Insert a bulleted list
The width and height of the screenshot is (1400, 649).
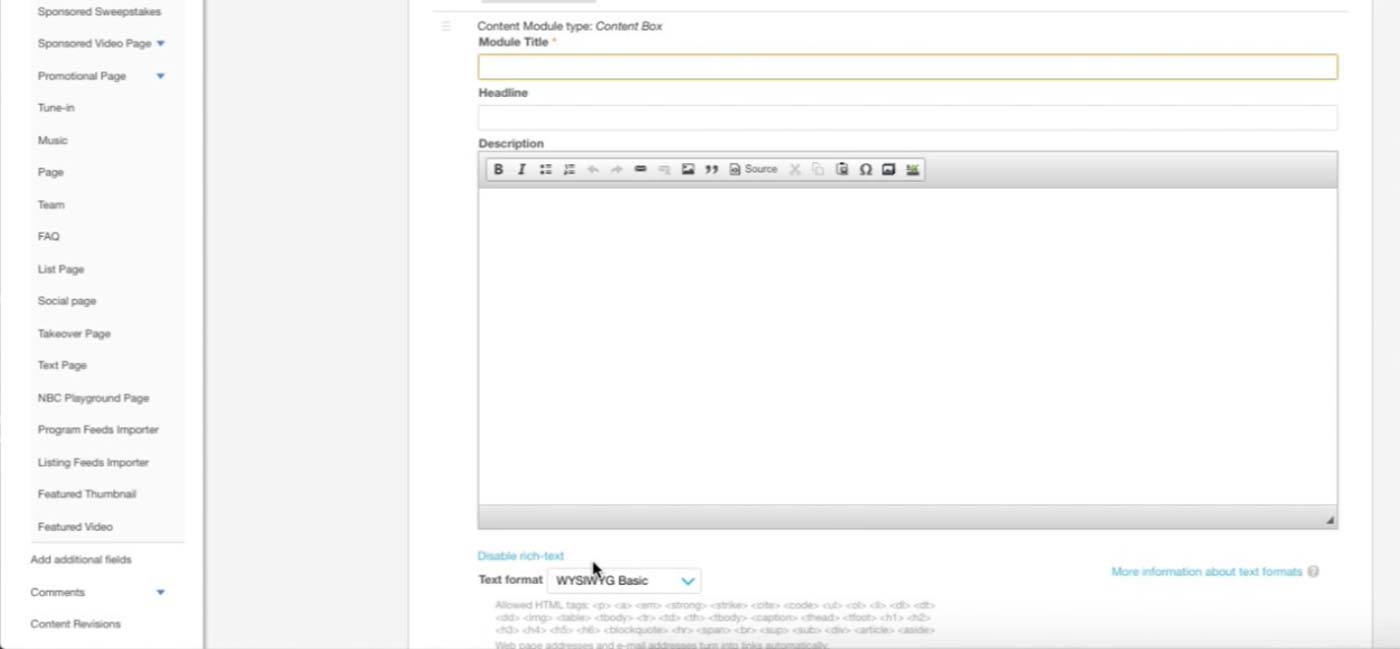pos(546,170)
